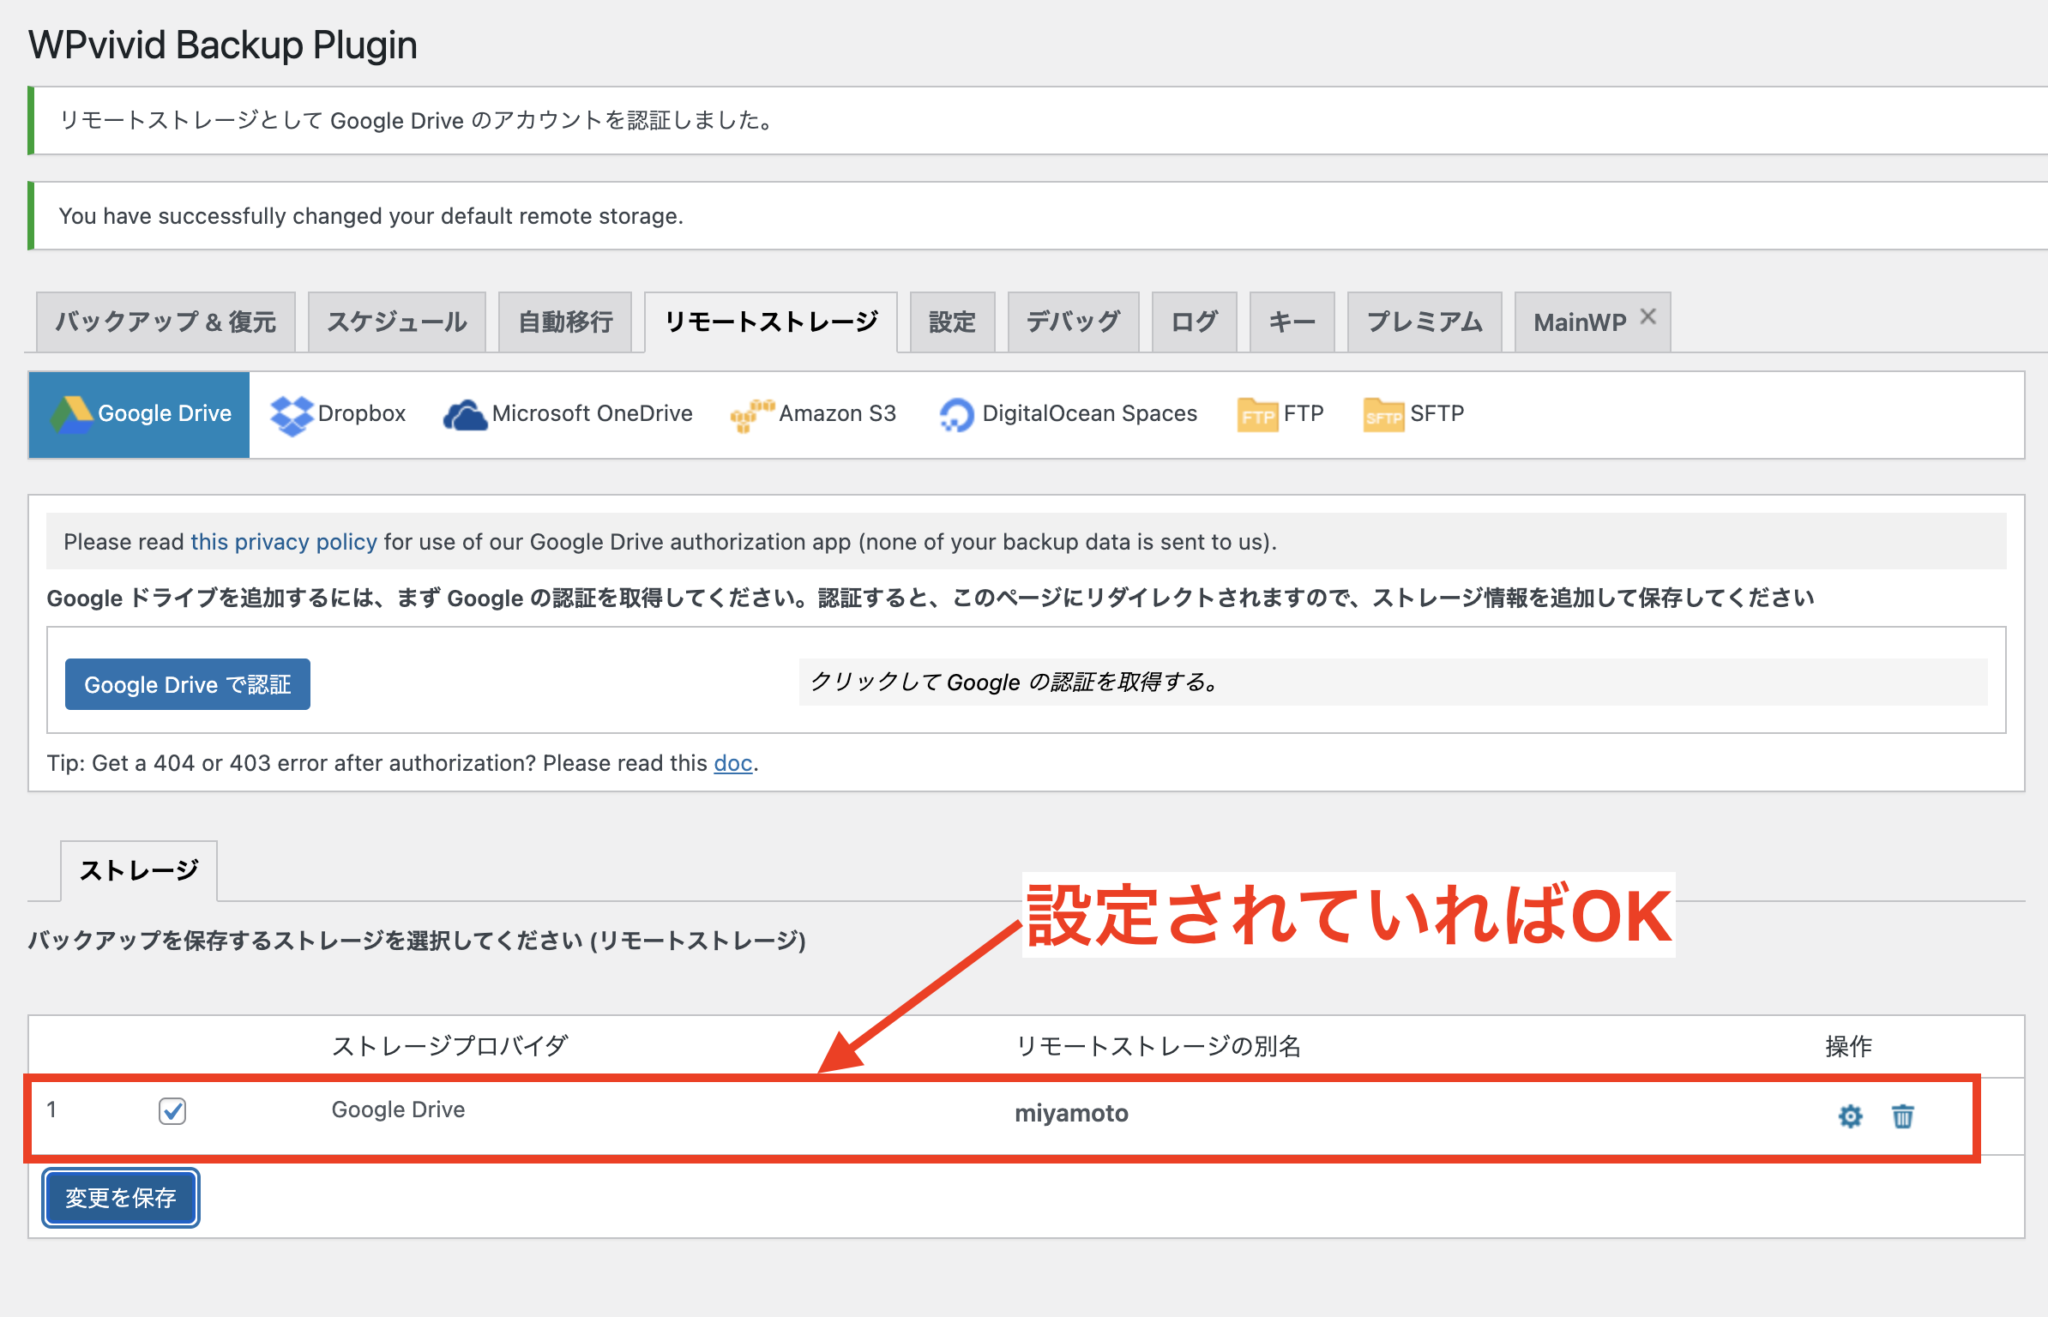The width and height of the screenshot is (2048, 1317).
Task: Select the Amazon S3 storage icon
Action: 813,413
